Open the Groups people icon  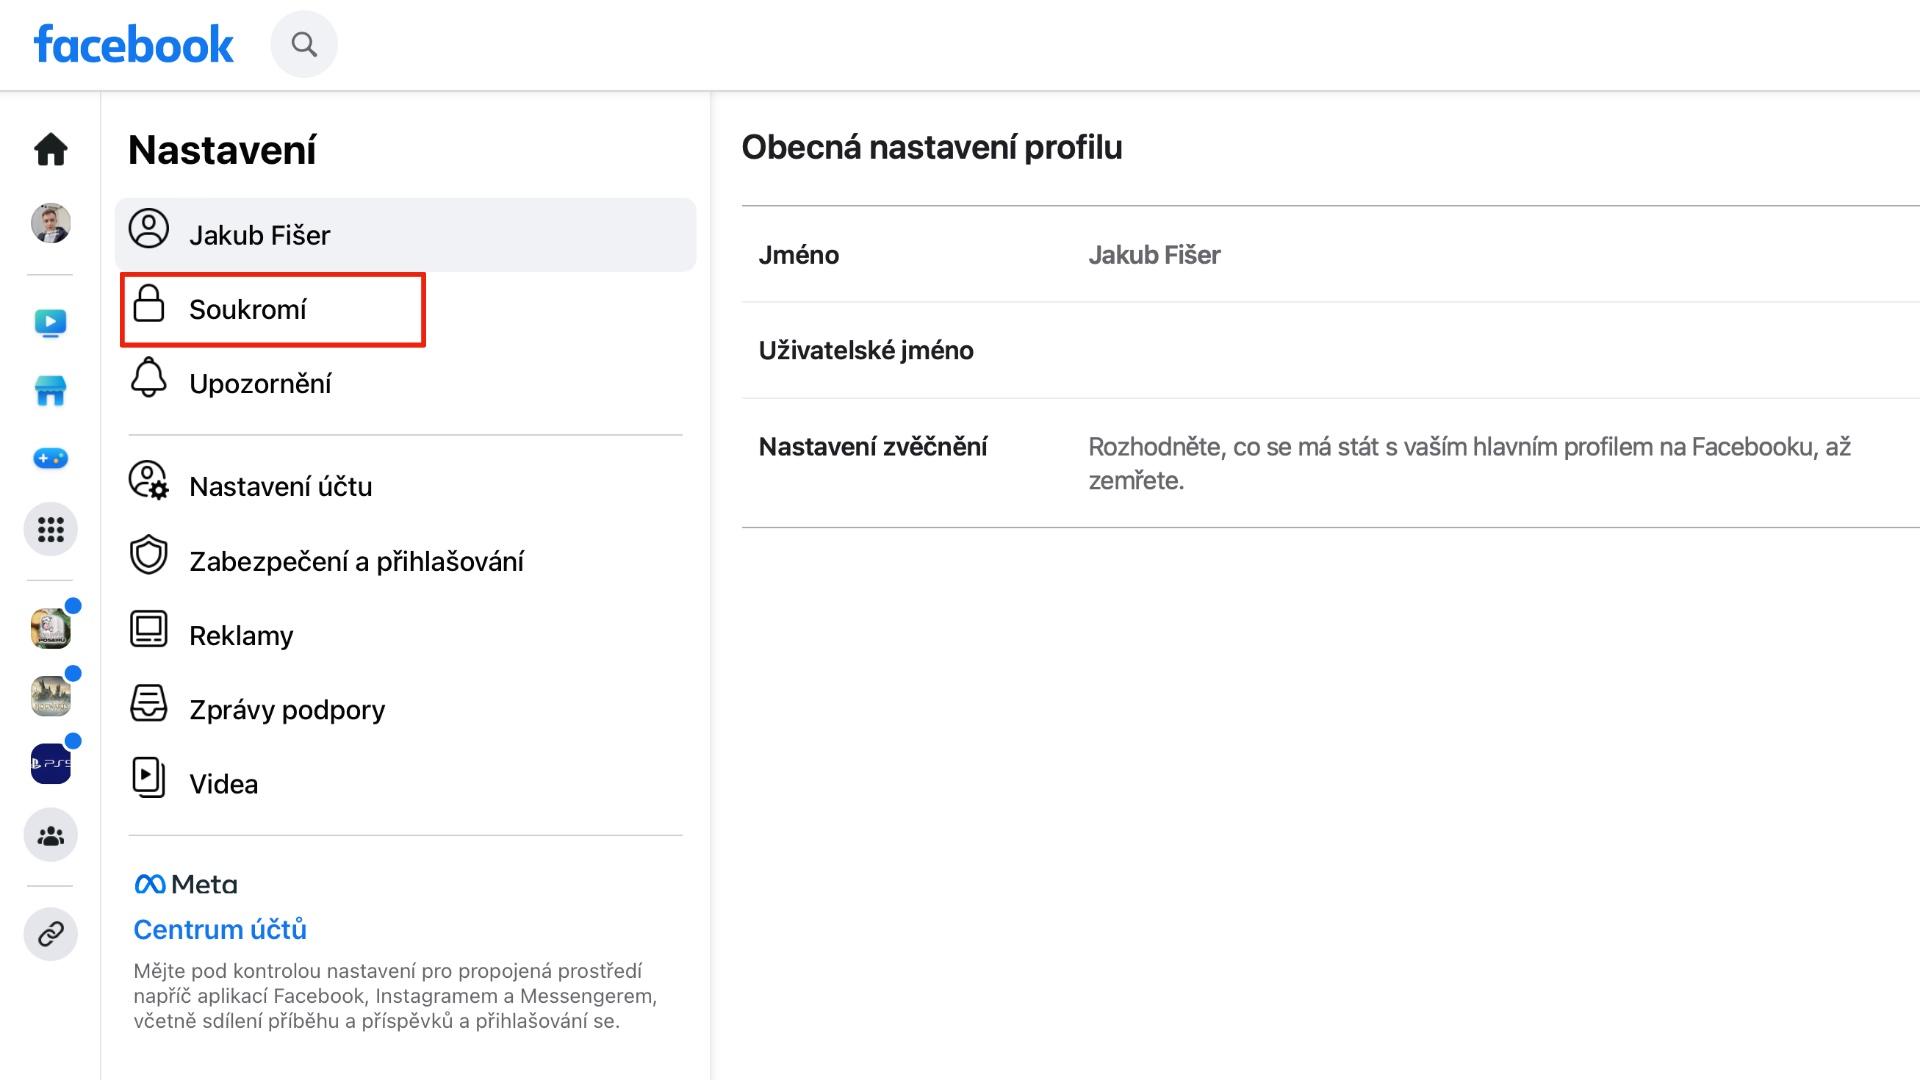click(x=51, y=835)
